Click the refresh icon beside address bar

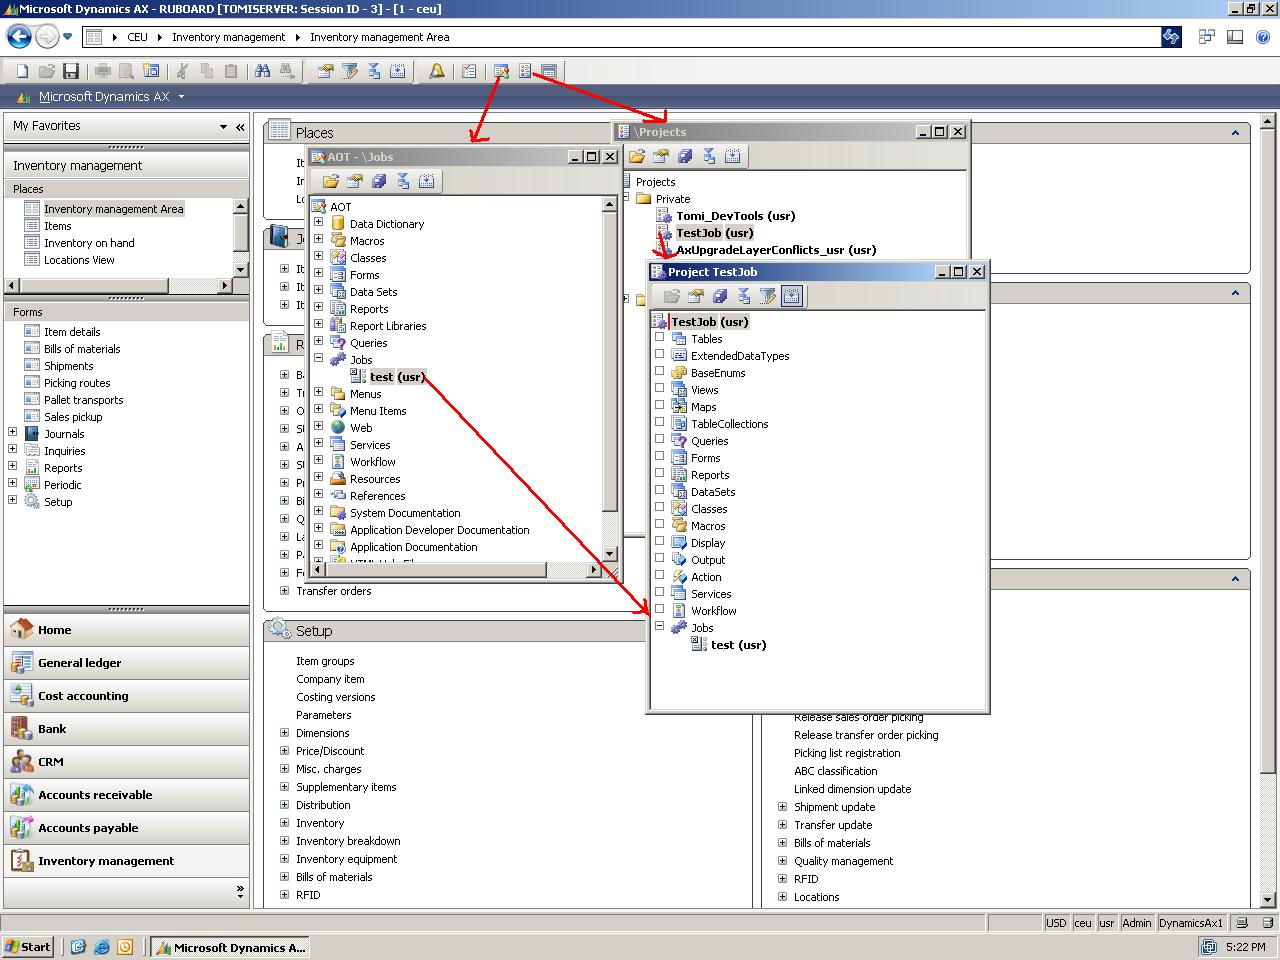1171,37
